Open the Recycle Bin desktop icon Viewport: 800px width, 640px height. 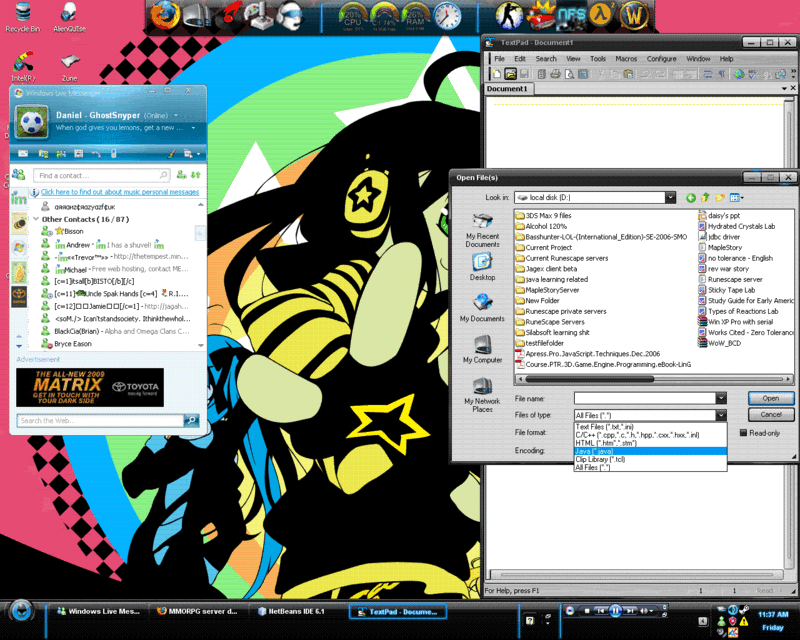click(x=22, y=16)
